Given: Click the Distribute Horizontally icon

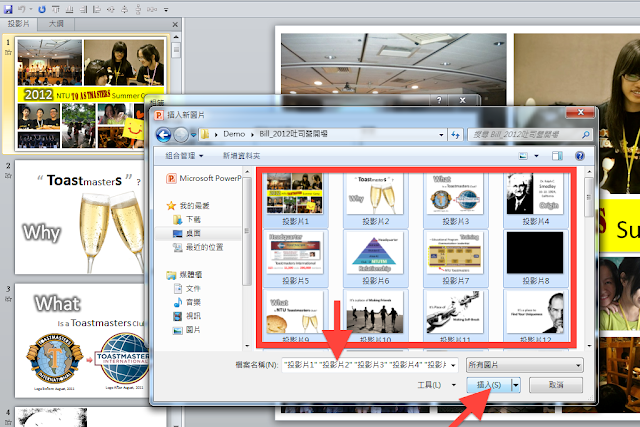Looking at the screenshot, I should coord(152,9).
